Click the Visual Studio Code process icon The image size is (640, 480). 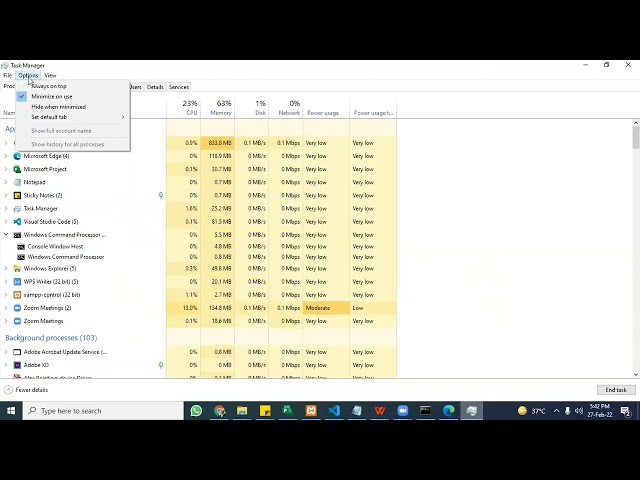coord(17,222)
